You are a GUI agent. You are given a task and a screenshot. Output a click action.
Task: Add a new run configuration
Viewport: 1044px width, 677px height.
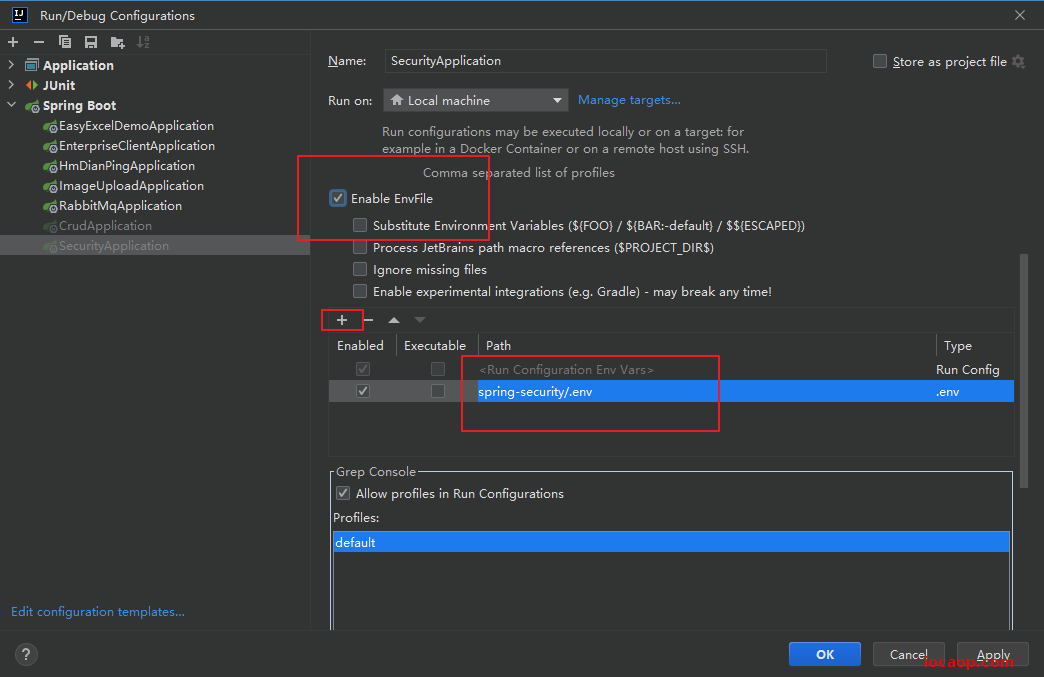(13, 43)
